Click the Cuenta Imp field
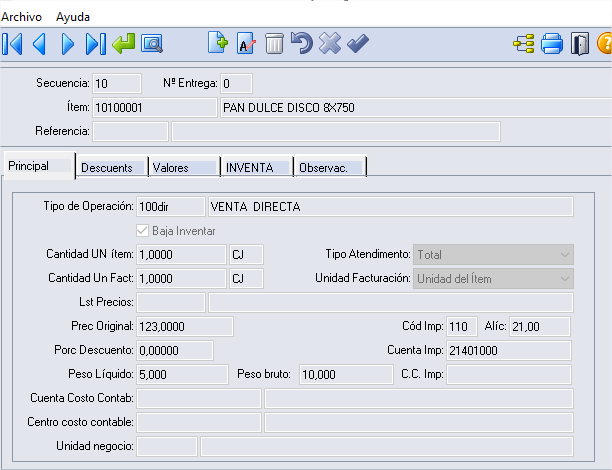The image size is (612, 470). (x=509, y=351)
